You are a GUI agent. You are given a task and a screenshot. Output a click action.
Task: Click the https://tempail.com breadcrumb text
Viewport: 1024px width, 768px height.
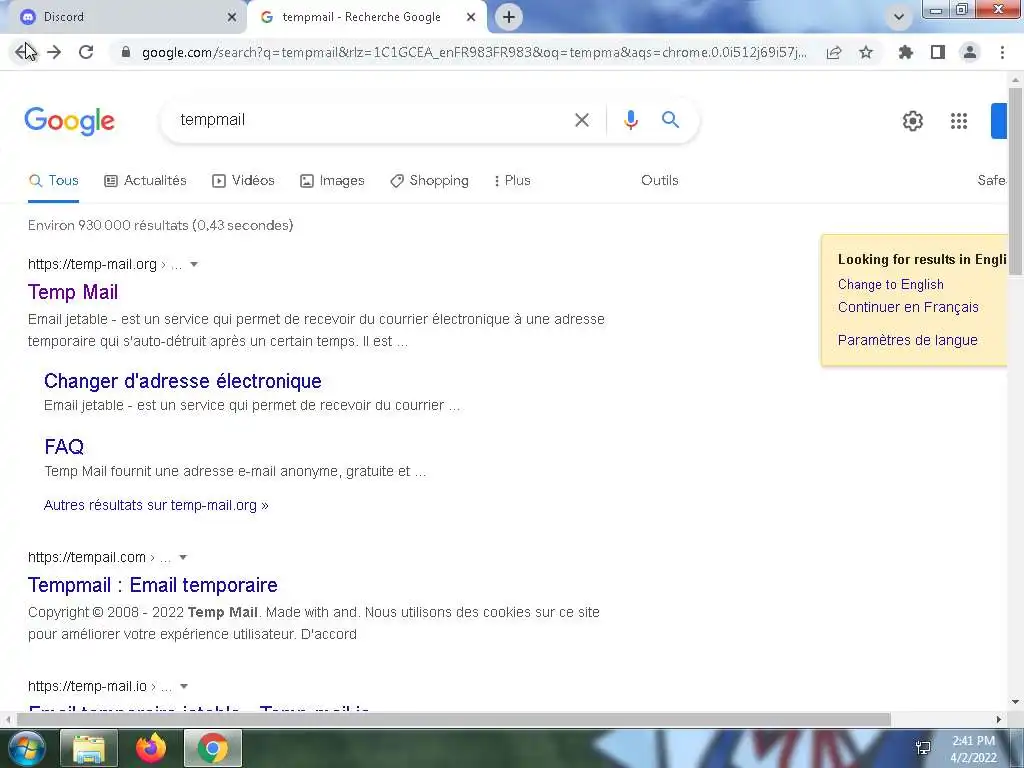(87, 557)
